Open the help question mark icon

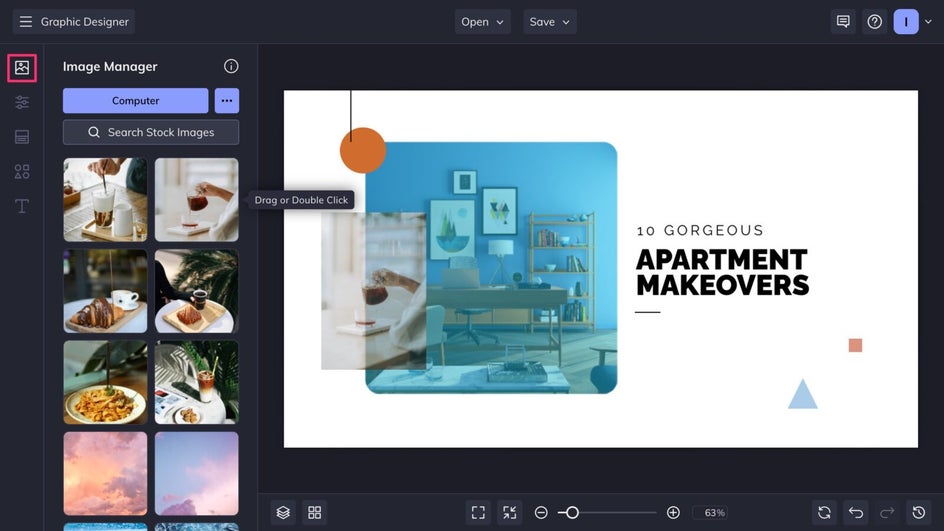[874, 22]
